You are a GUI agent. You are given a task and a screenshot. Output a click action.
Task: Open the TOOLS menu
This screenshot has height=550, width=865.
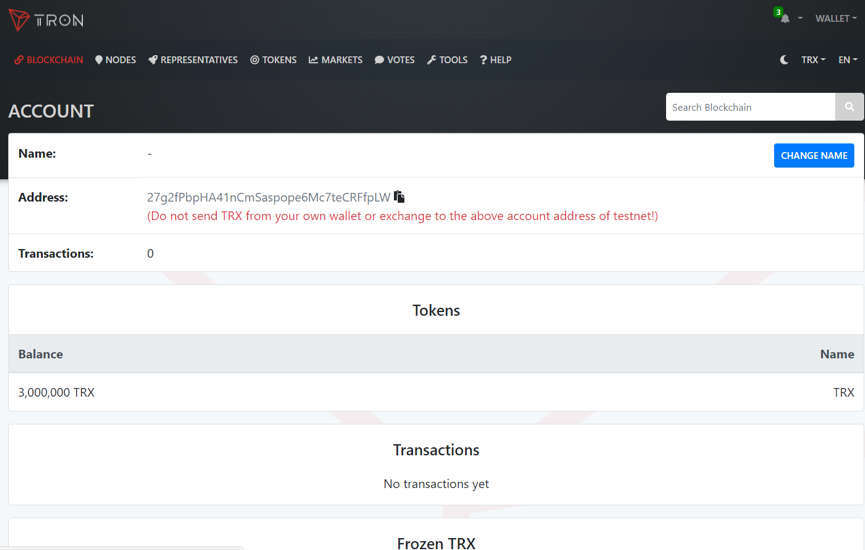(x=447, y=60)
